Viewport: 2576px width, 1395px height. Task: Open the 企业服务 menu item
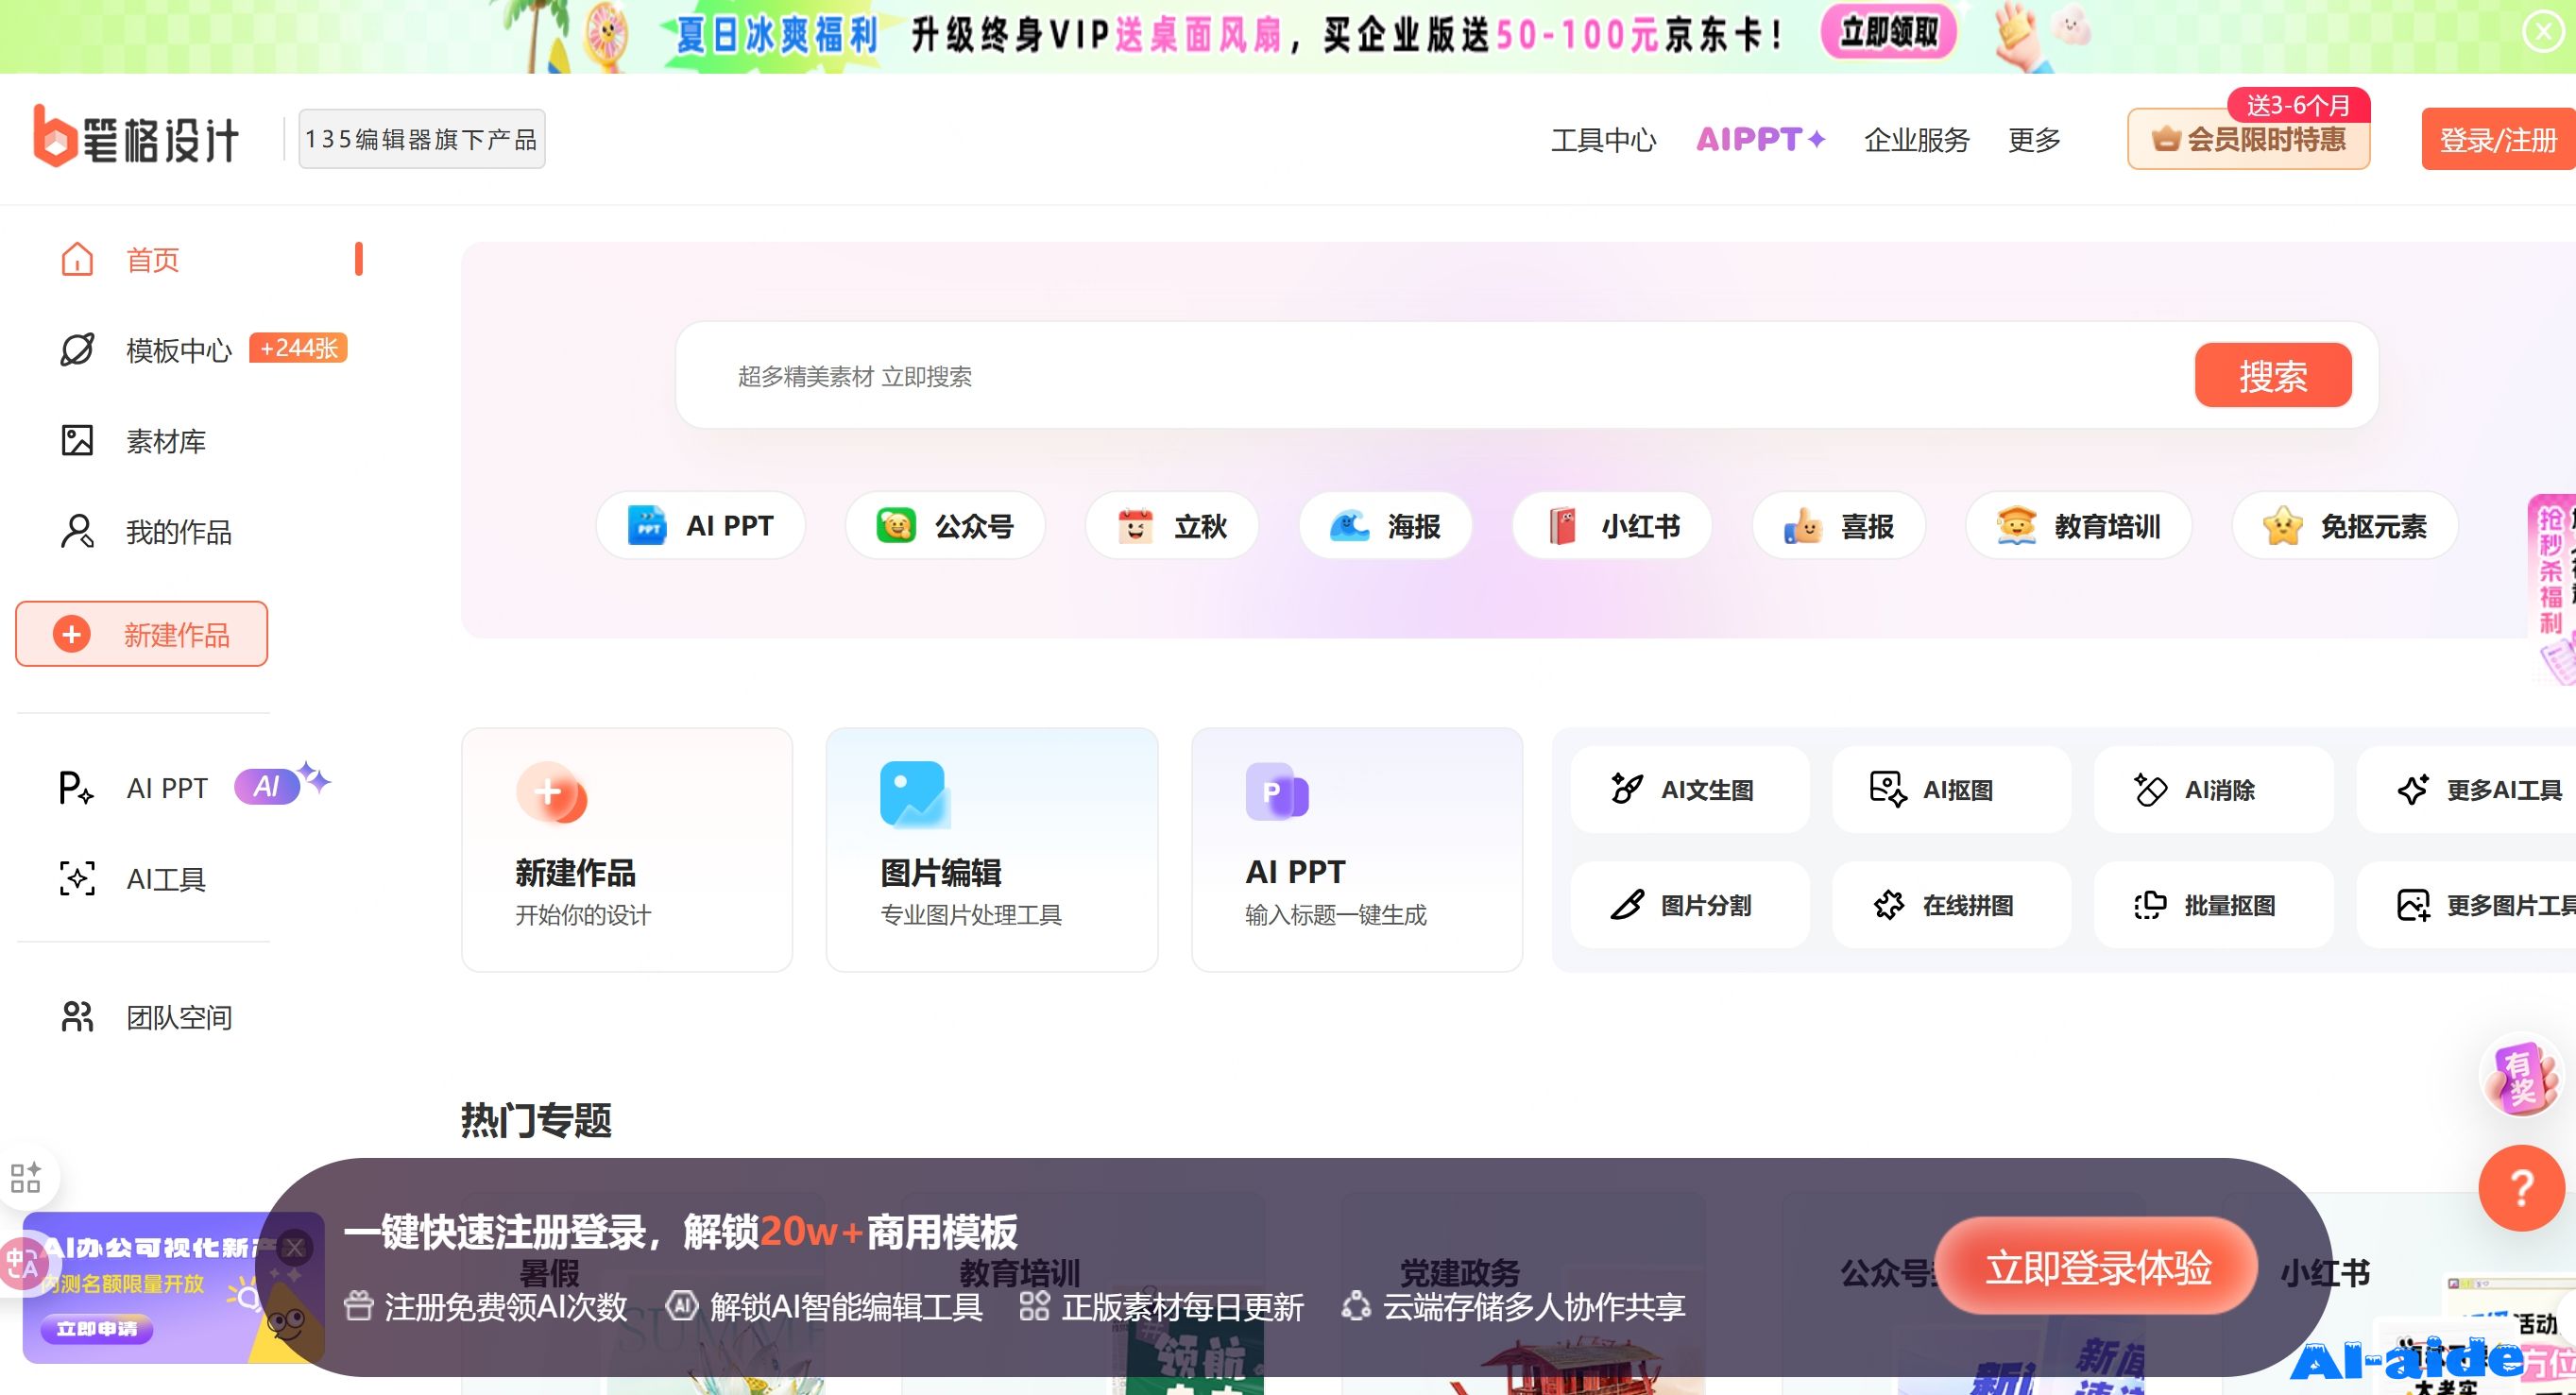(1916, 140)
